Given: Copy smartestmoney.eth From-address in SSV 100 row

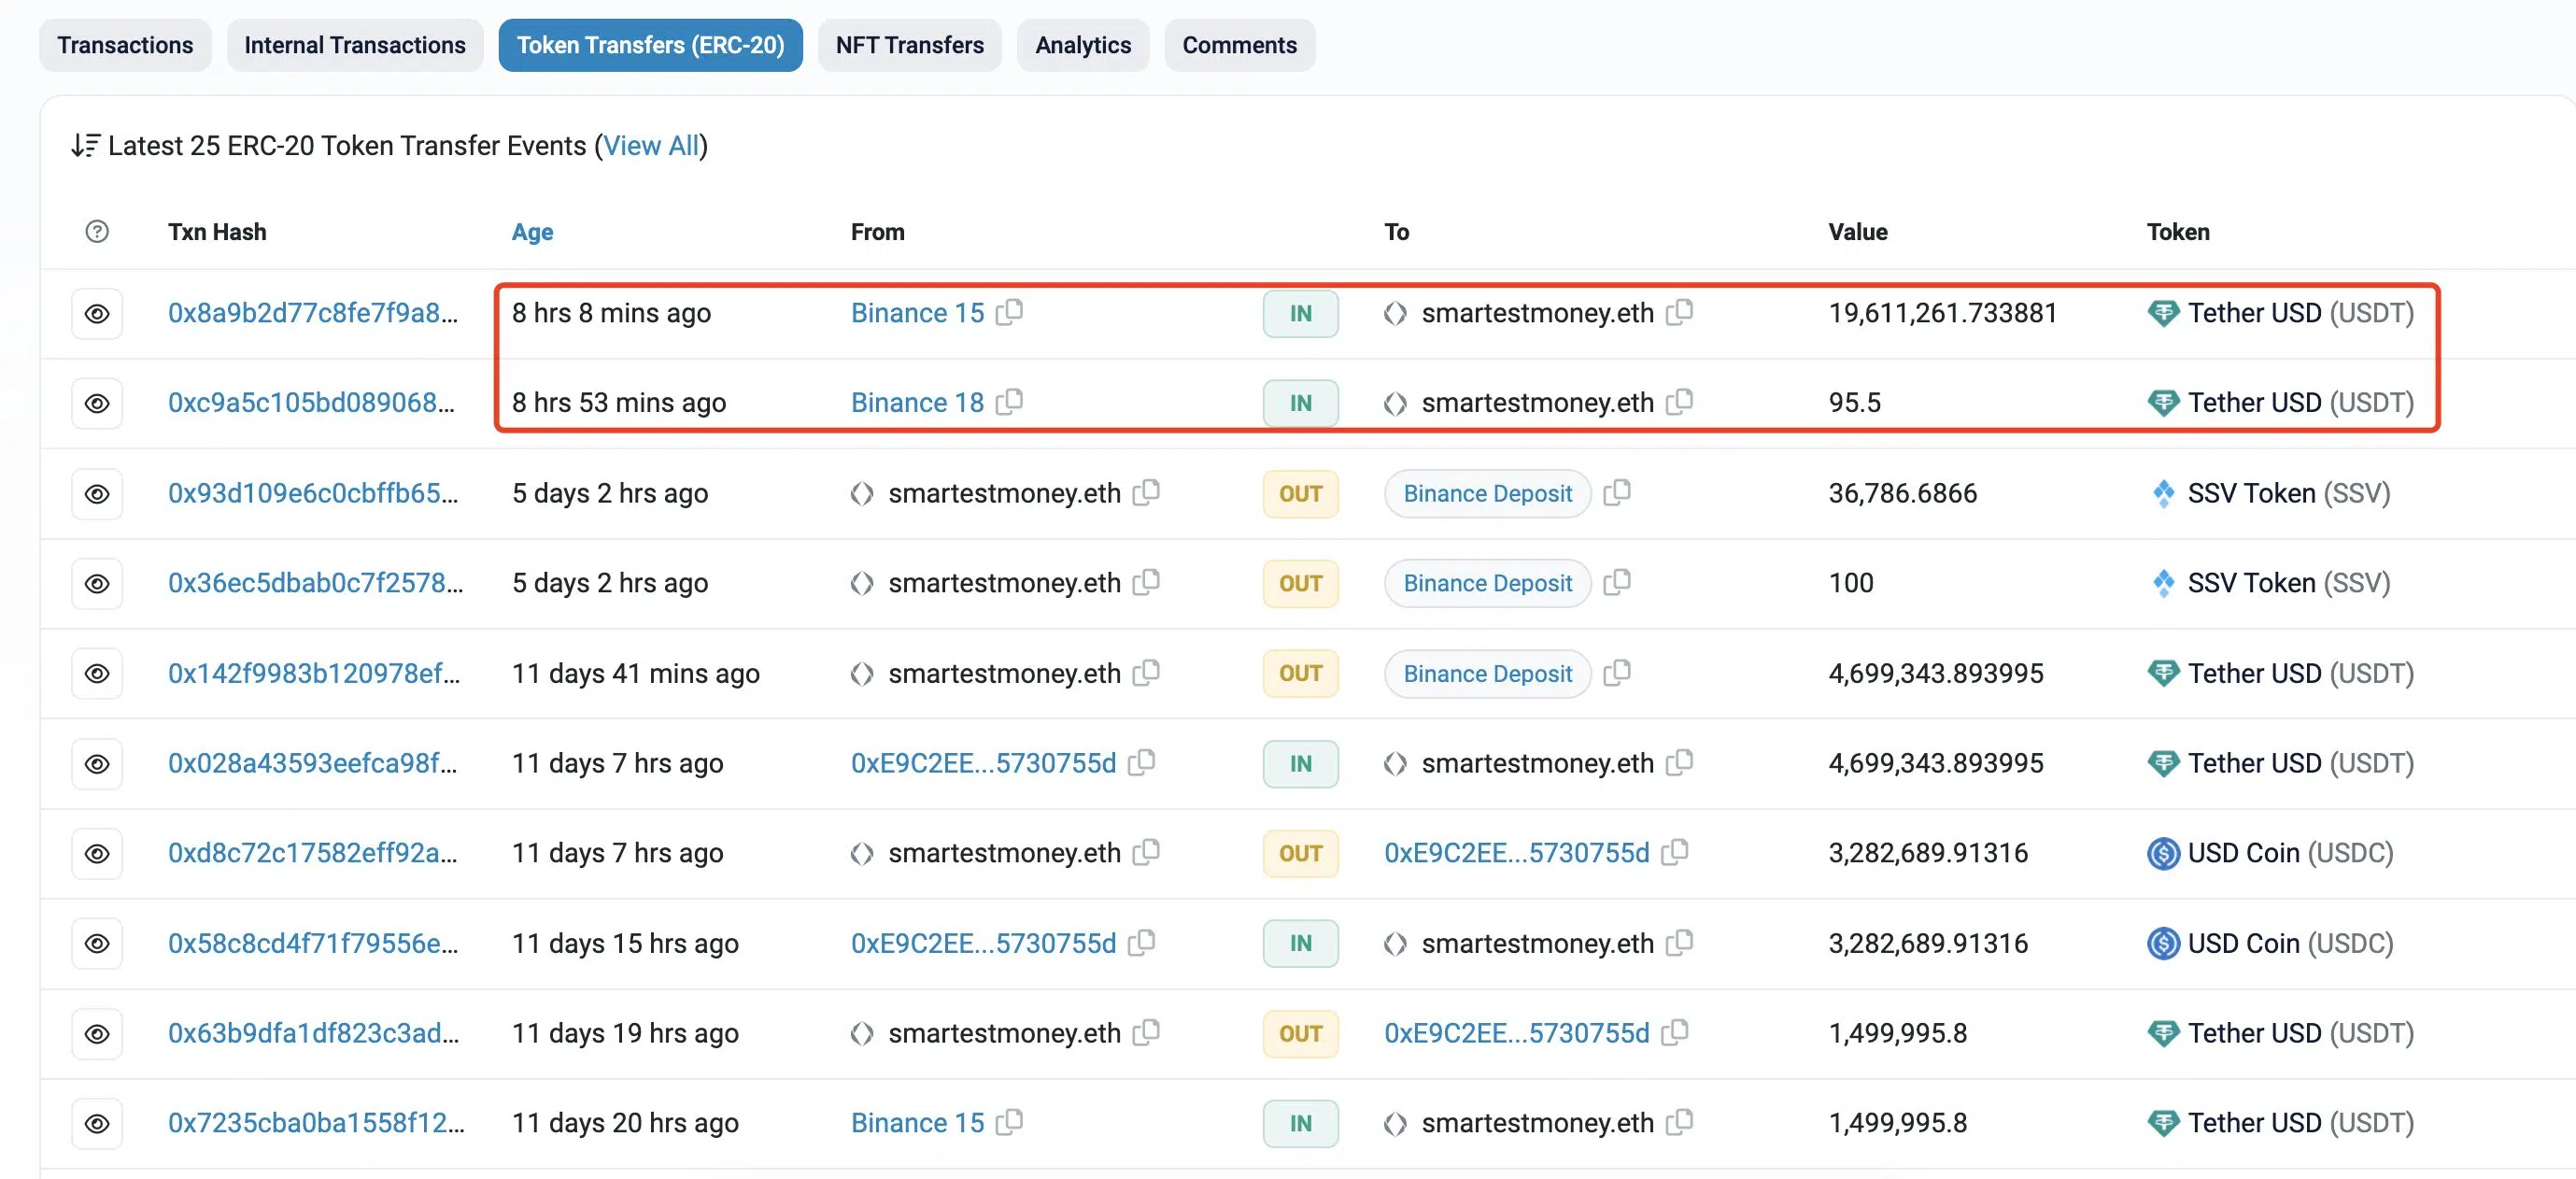Looking at the screenshot, I should [1147, 582].
